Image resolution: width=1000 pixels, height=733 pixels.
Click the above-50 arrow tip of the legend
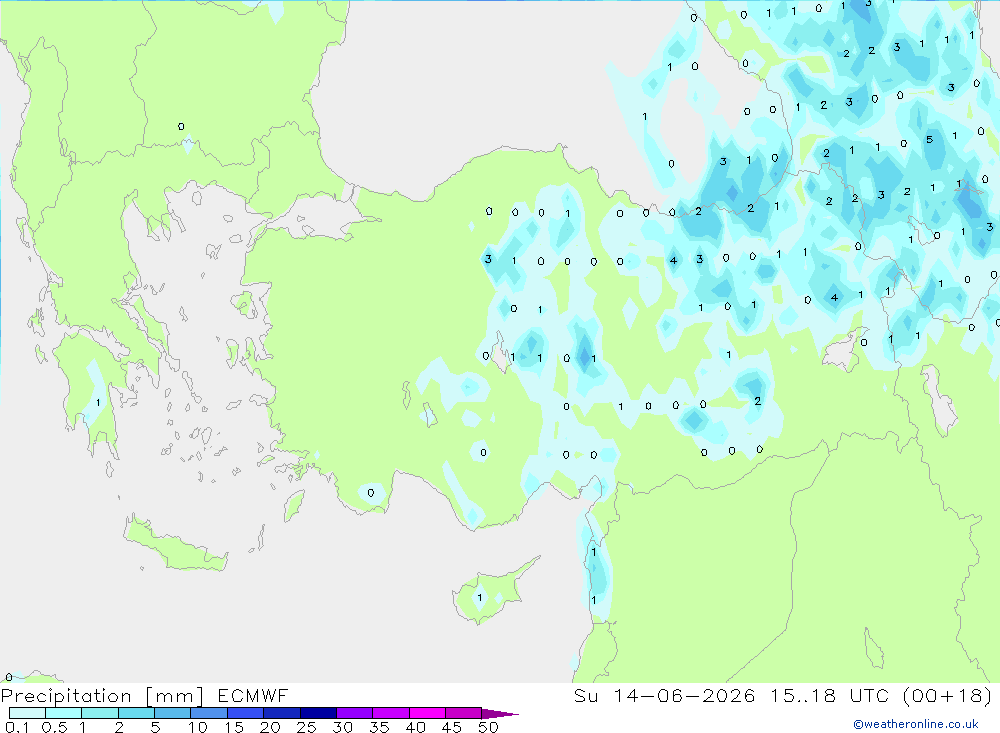(501, 714)
